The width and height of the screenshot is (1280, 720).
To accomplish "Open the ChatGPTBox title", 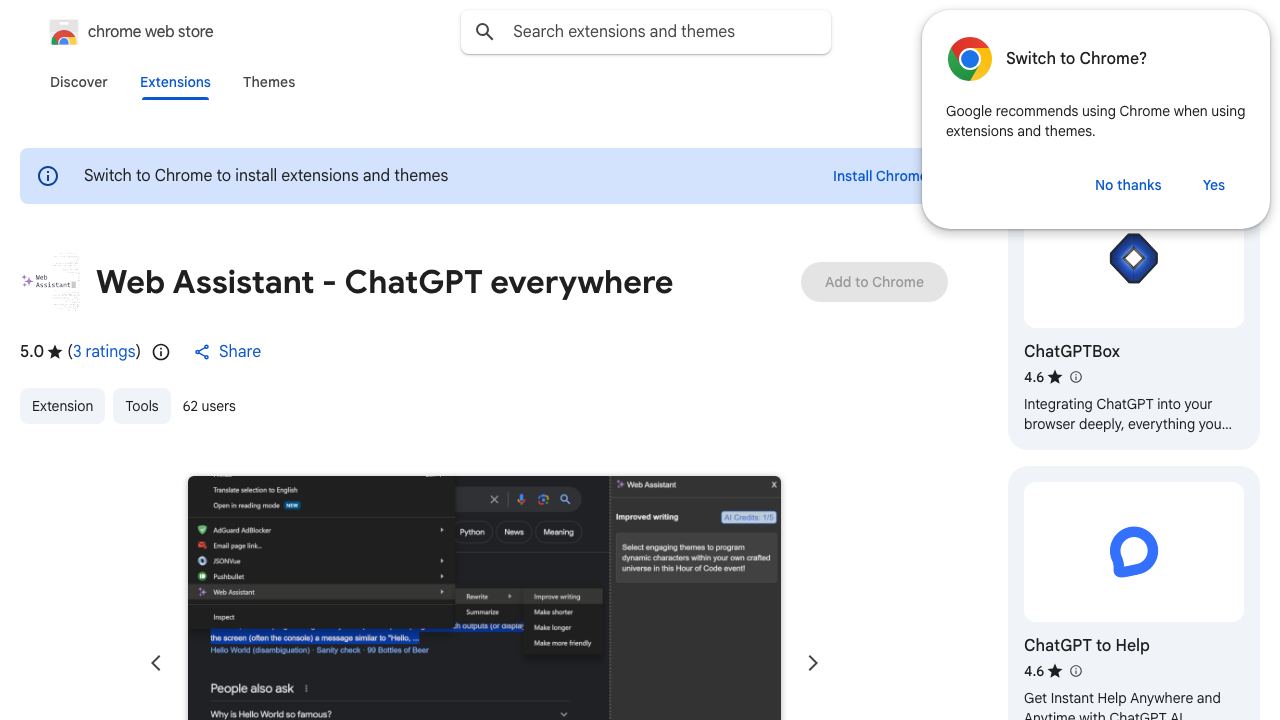I will tap(1072, 352).
